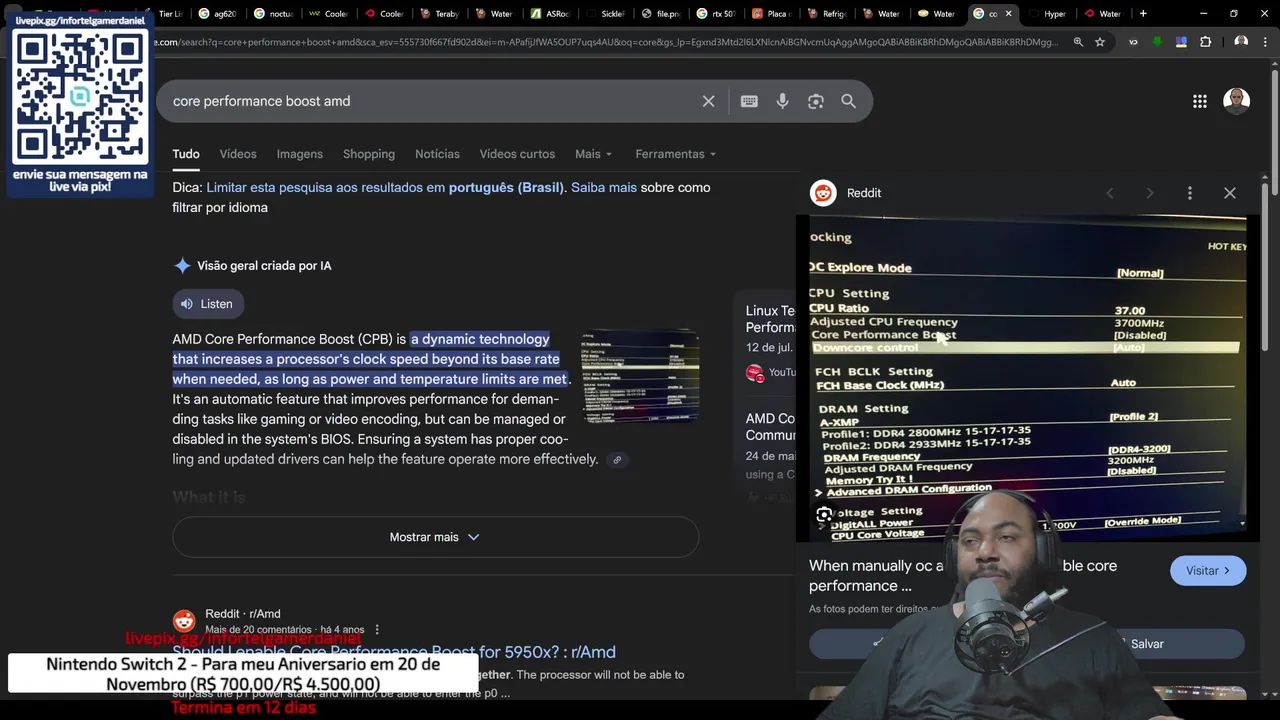The width and height of the screenshot is (1280, 720).
Task: Switch to the Imagens tab
Action: coord(300,154)
